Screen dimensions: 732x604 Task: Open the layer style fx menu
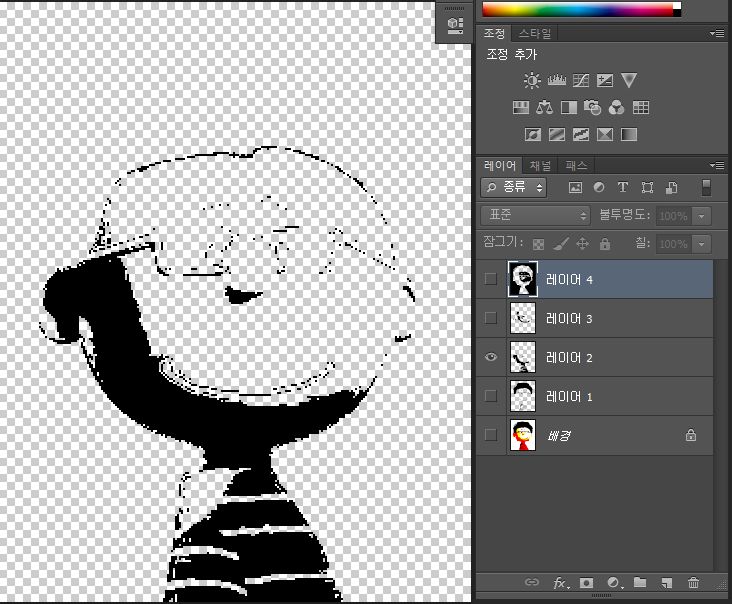click(560, 583)
